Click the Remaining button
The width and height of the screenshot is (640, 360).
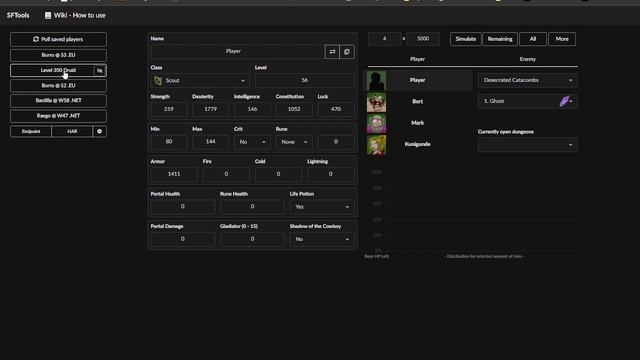[500, 39]
